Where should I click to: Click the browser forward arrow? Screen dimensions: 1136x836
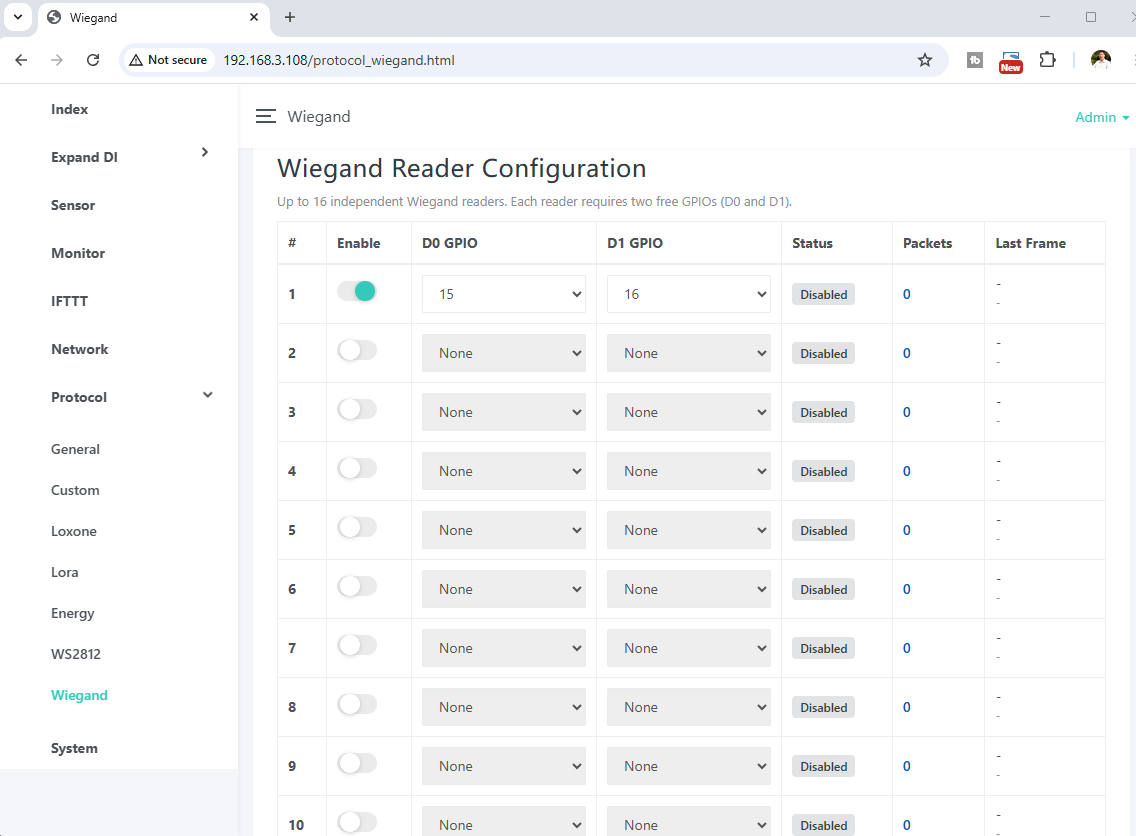coord(57,60)
